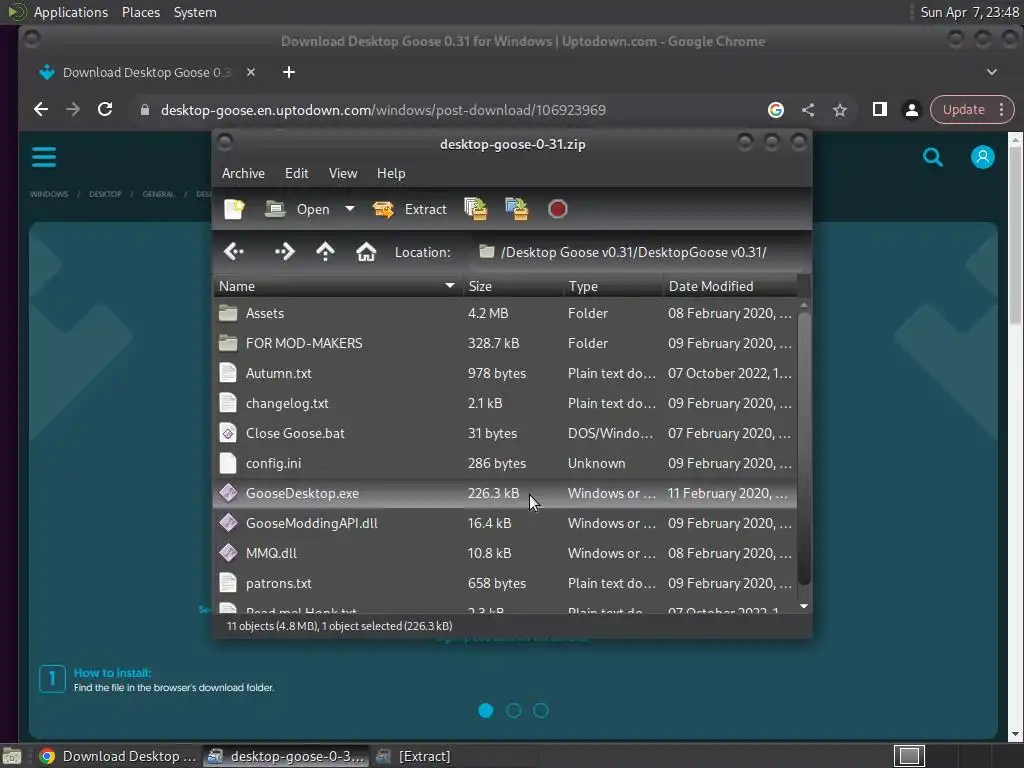
Task: Expand the Chrome tab search chevron
Action: pyautogui.click(x=991, y=72)
